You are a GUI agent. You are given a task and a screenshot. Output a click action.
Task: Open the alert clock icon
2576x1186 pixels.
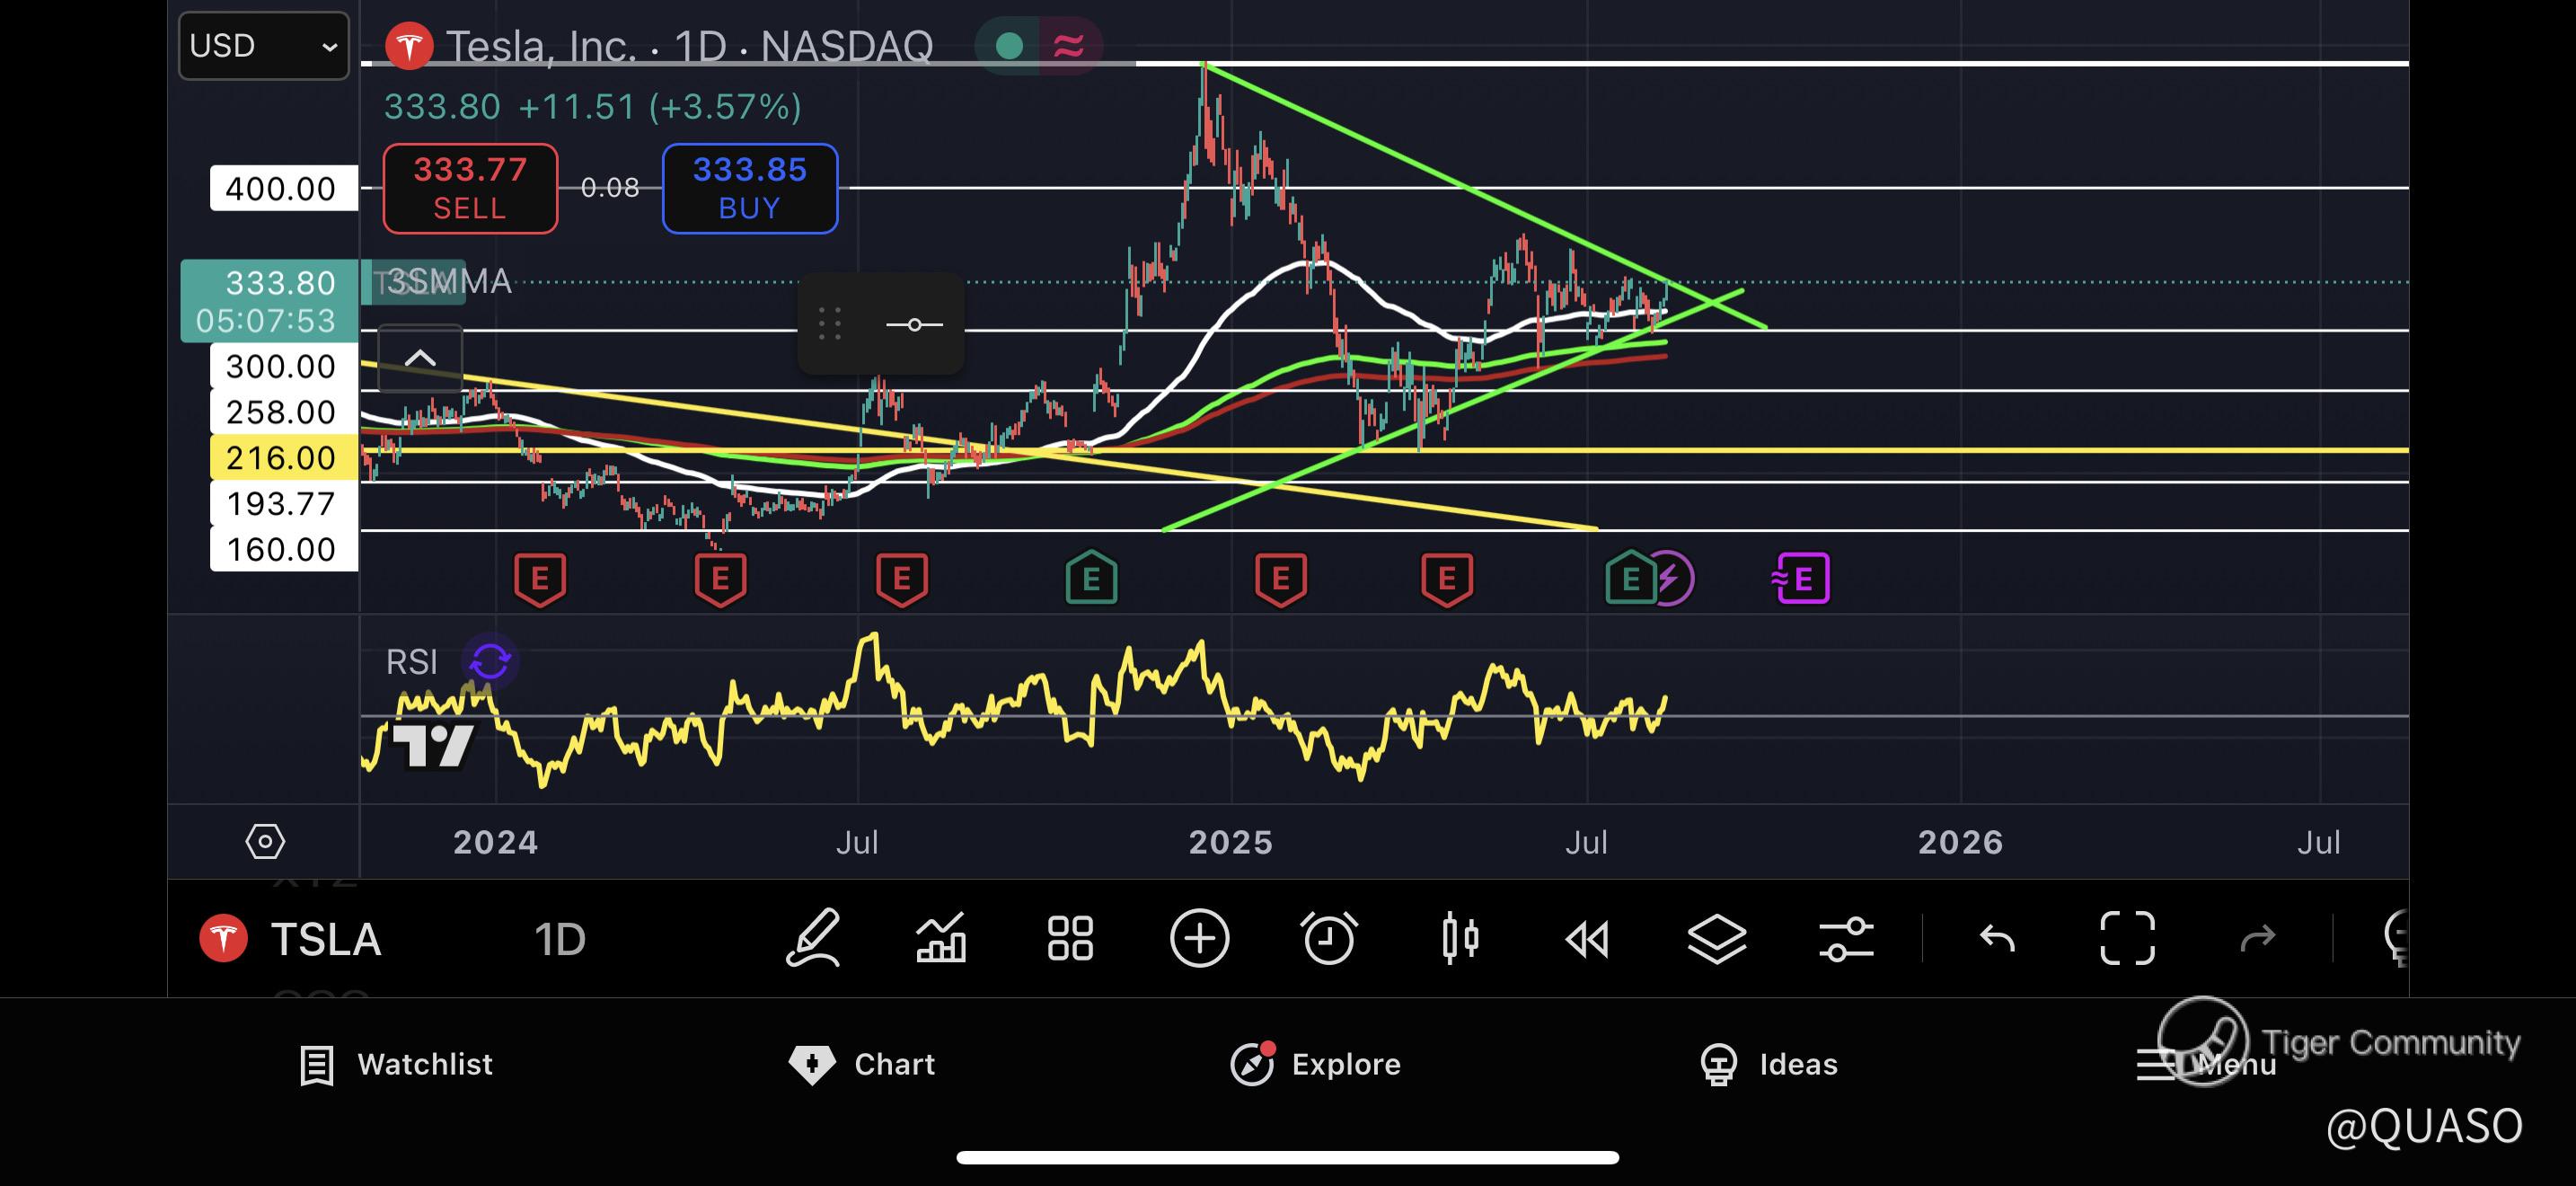(x=1329, y=938)
